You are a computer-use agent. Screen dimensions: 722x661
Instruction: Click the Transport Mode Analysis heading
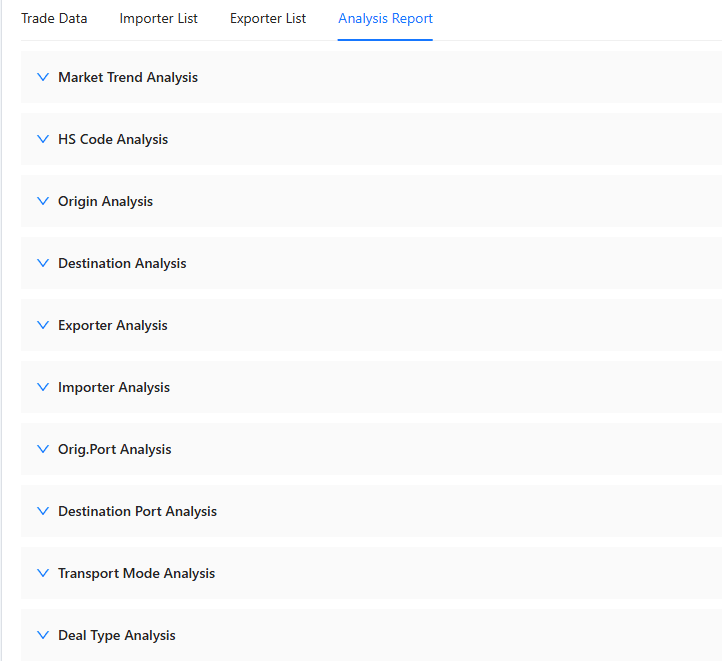tap(136, 574)
